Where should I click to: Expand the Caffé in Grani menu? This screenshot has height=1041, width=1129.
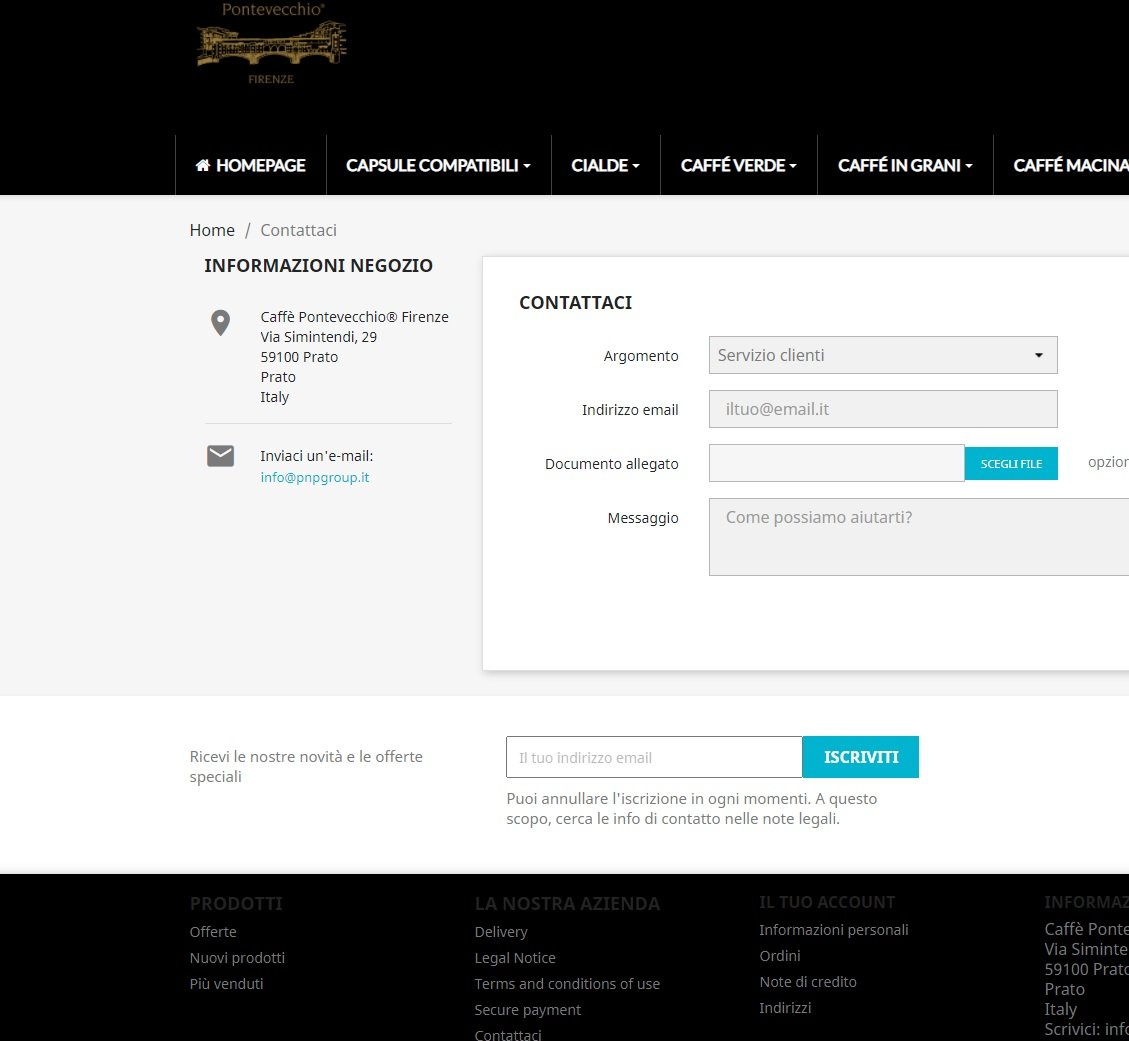click(x=905, y=166)
